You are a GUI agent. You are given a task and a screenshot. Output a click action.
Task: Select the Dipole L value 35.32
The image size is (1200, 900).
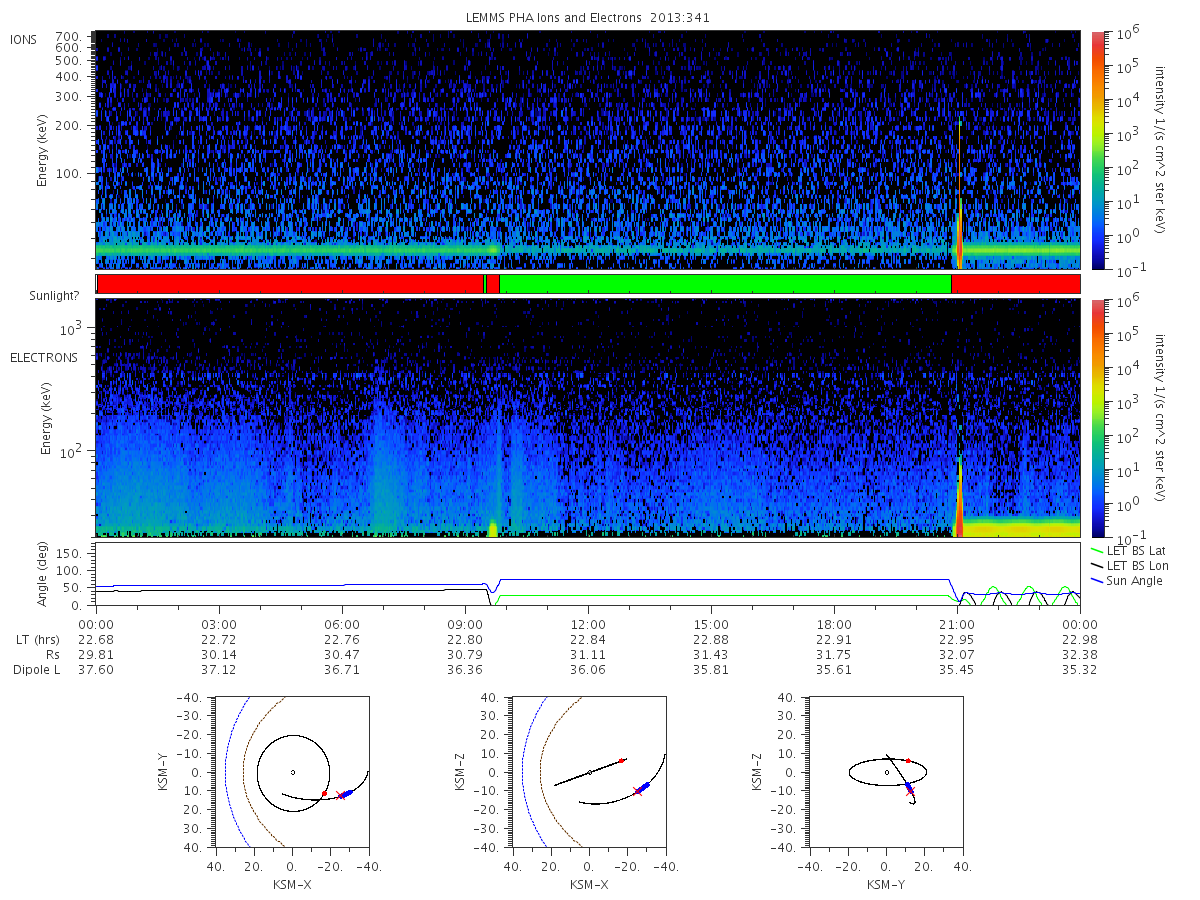1080,669
